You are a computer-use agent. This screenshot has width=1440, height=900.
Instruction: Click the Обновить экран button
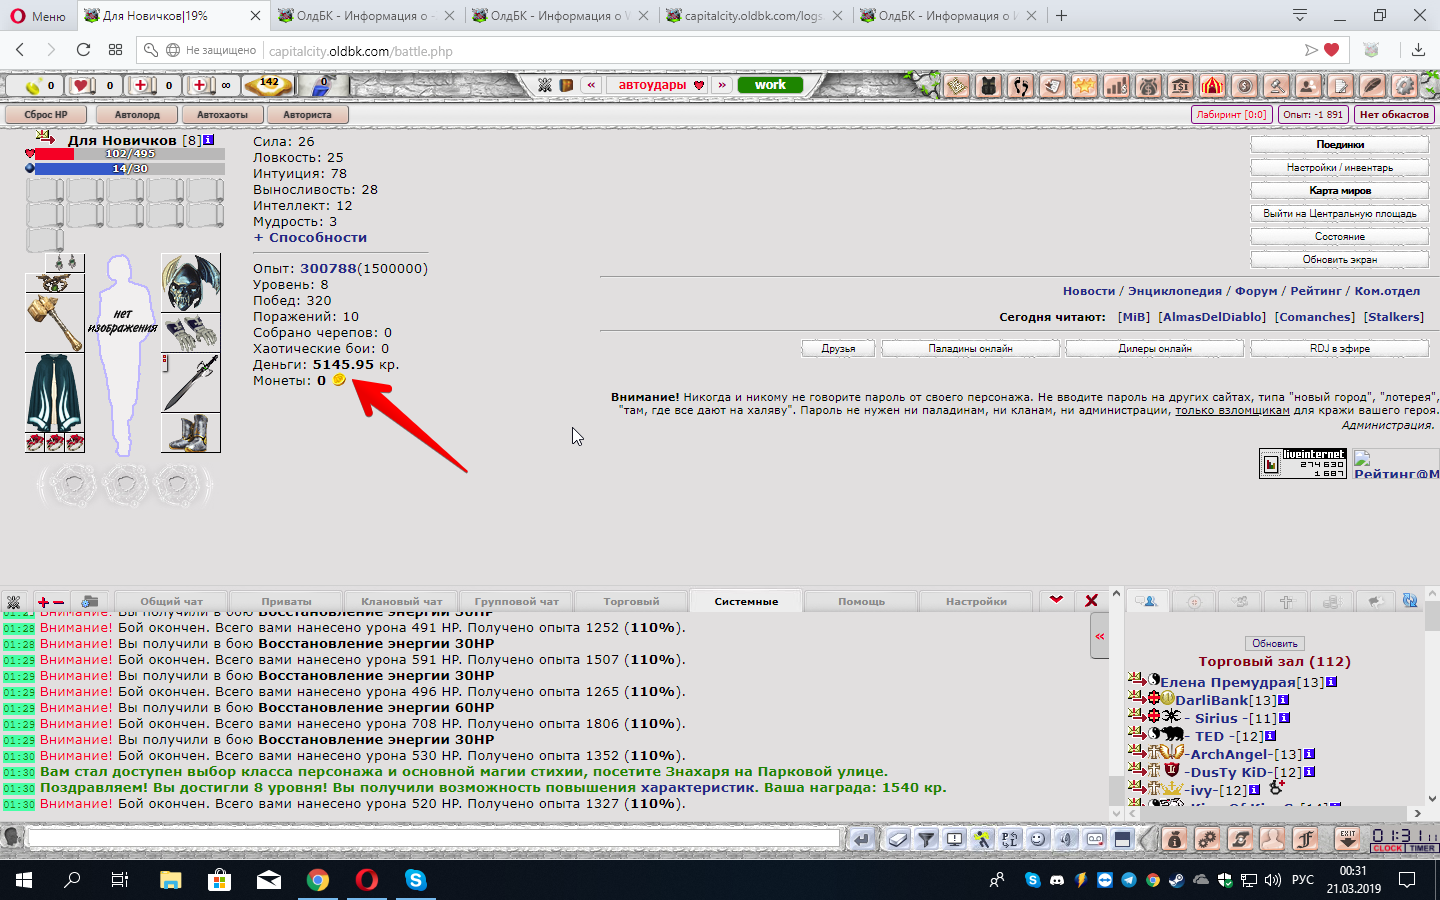1340,260
